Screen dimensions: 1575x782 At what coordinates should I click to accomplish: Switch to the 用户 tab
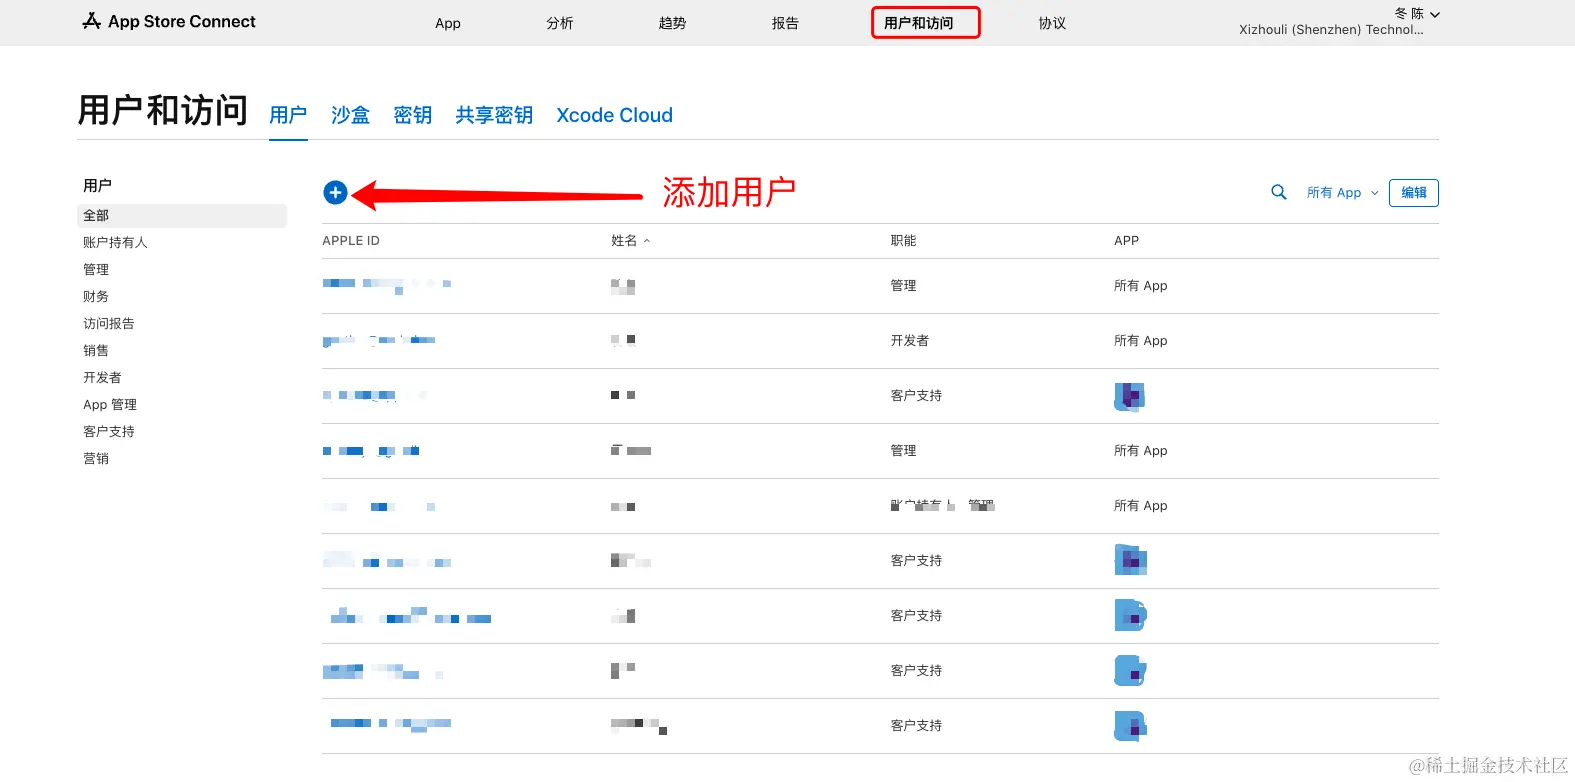click(x=288, y=115)
